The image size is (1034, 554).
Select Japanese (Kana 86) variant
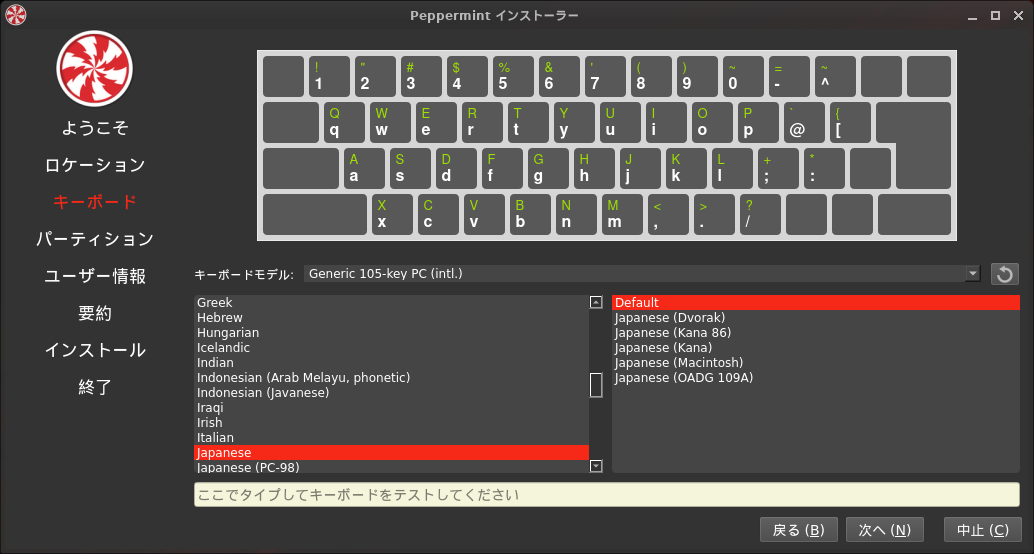point(816,333)
